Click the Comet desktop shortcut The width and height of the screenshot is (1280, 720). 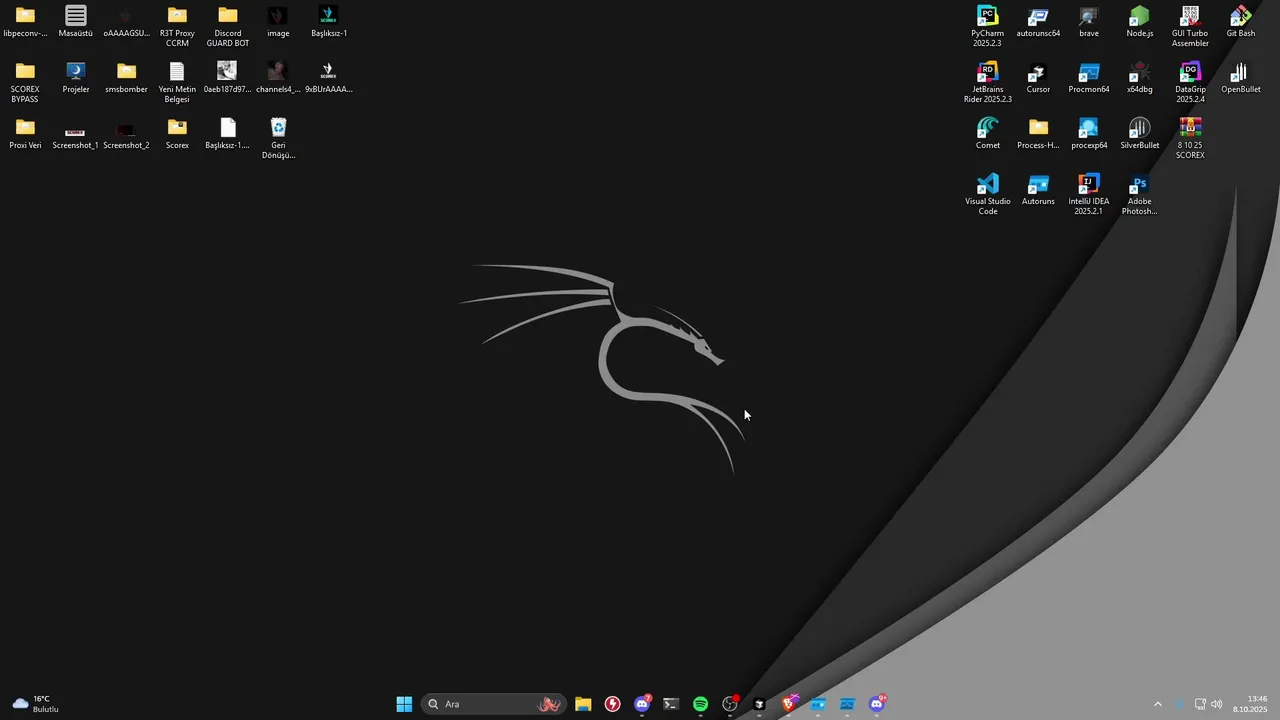tap(987, 134)
